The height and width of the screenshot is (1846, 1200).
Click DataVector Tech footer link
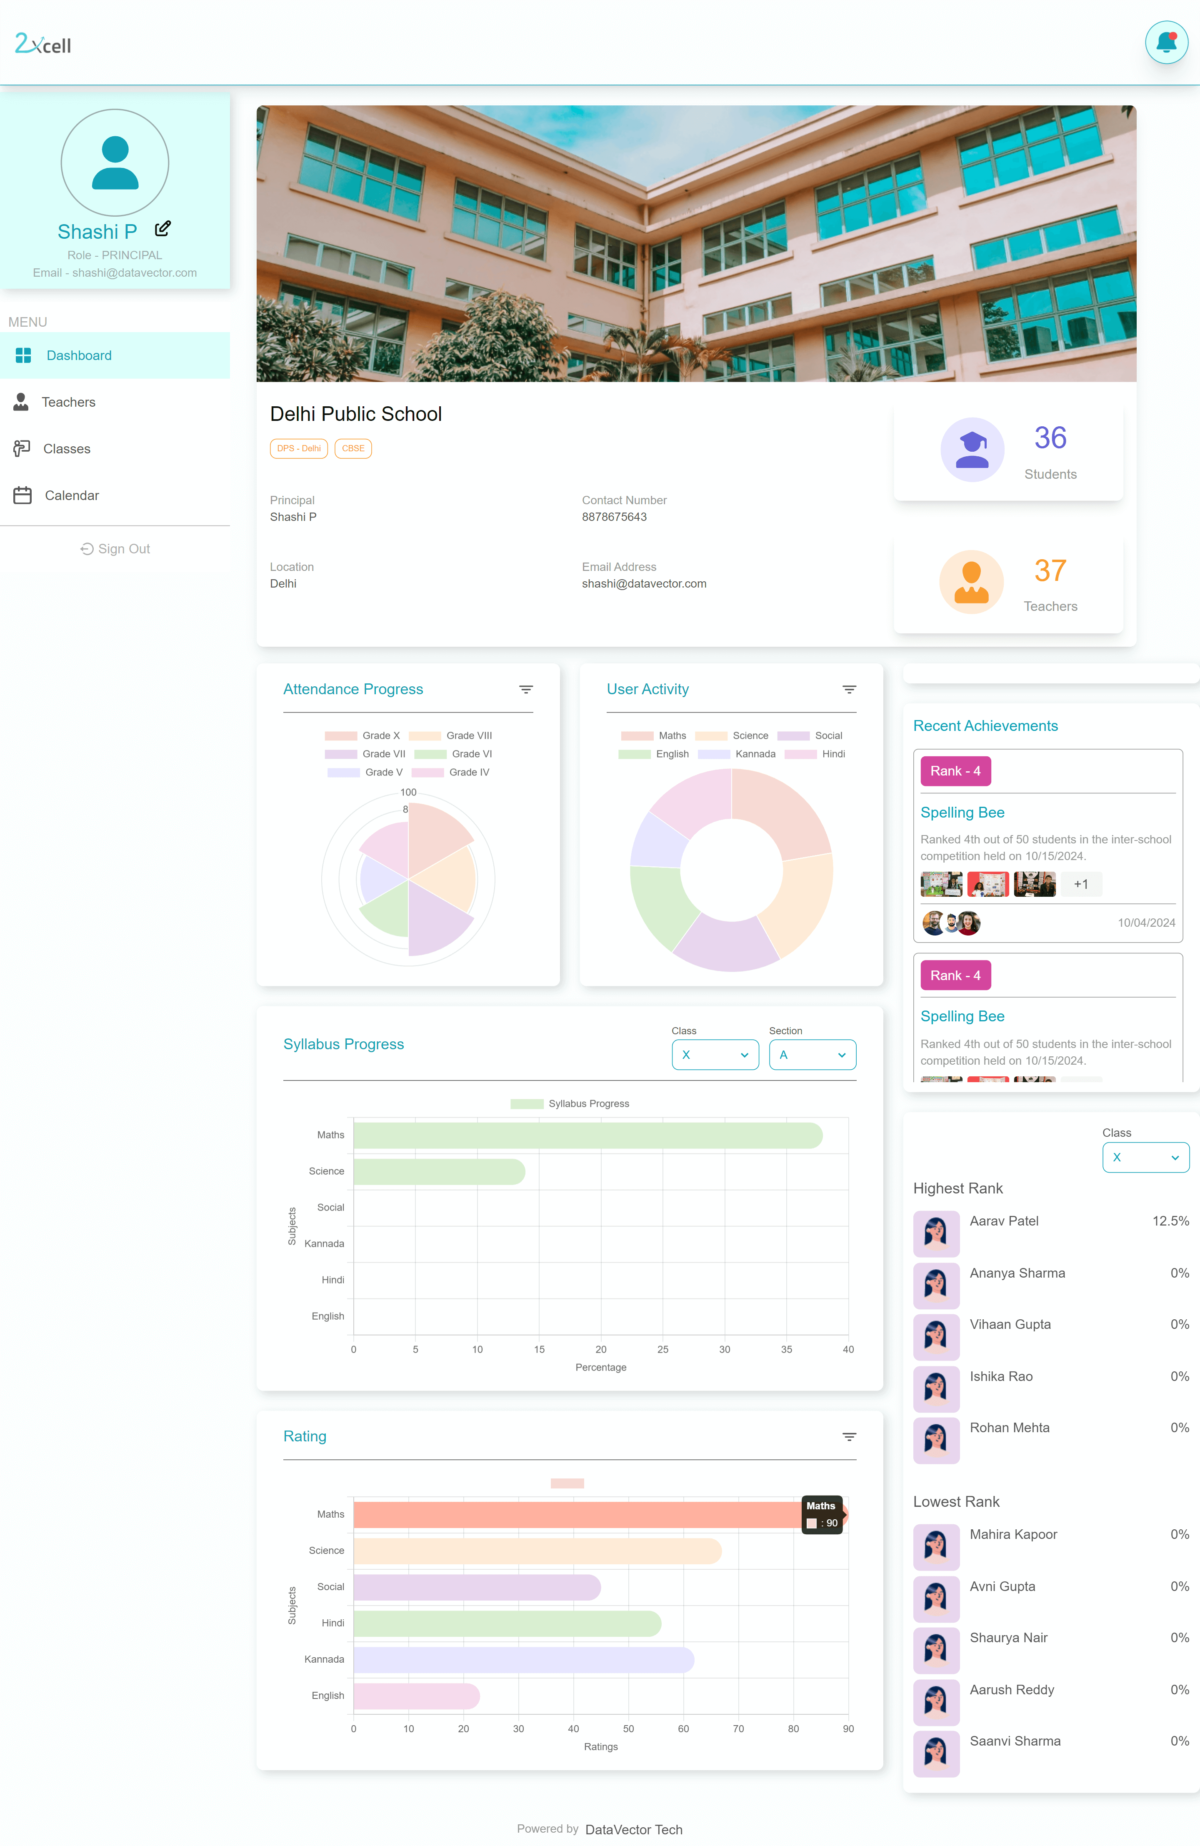(x=634, y=1829)
